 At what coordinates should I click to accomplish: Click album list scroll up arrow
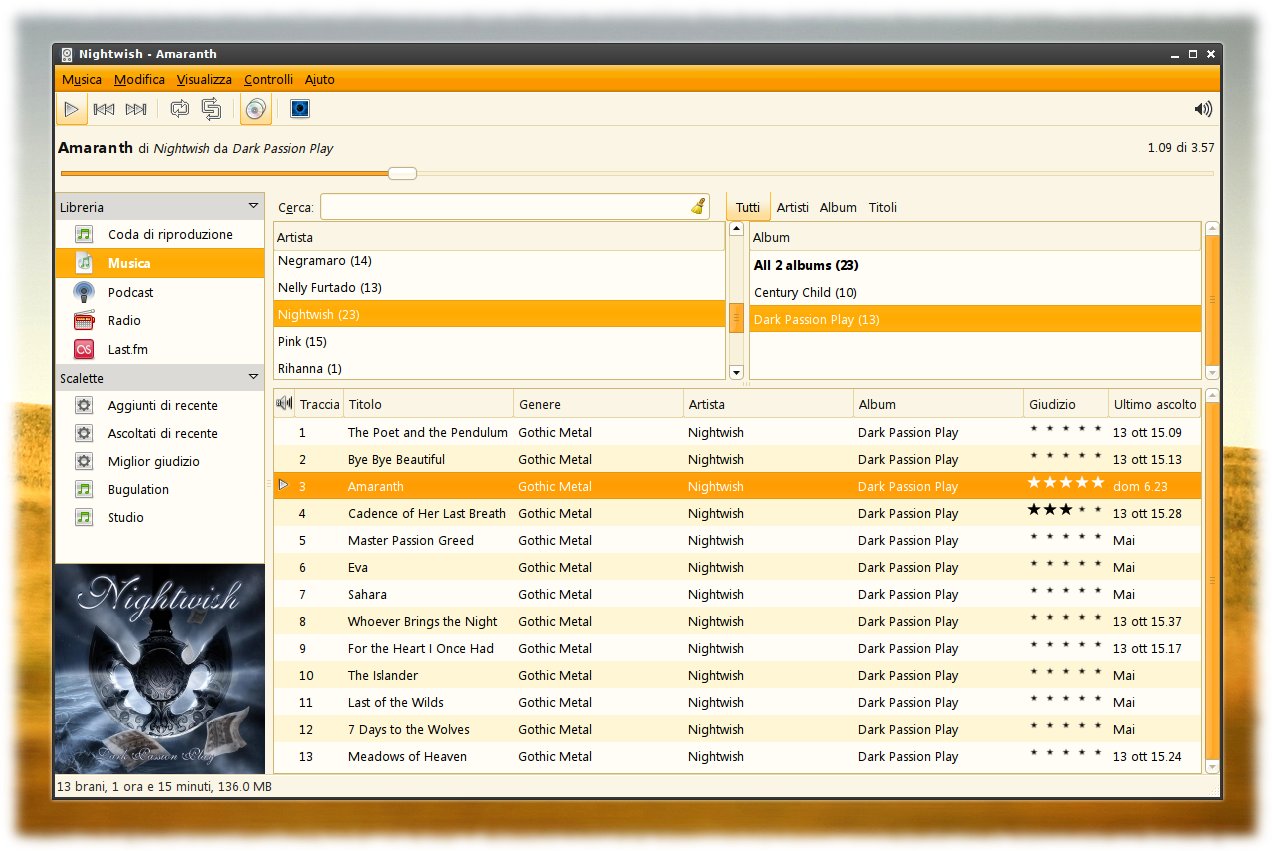tap(1212, 229)
